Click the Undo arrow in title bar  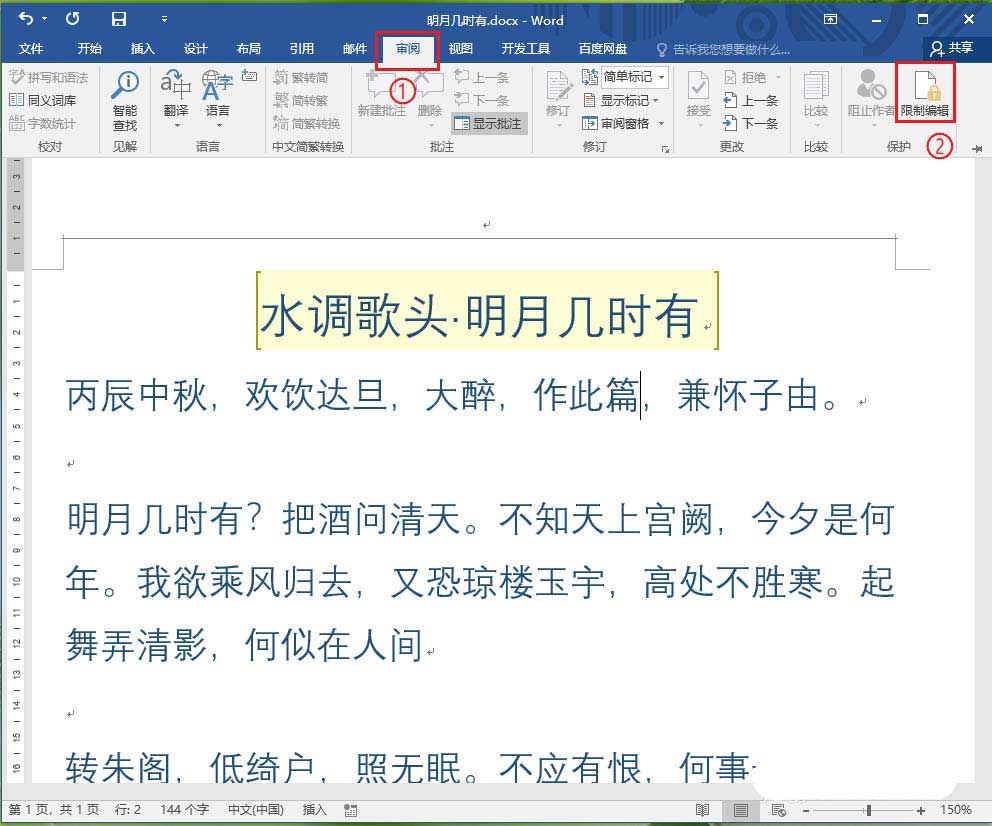(26, 19)
